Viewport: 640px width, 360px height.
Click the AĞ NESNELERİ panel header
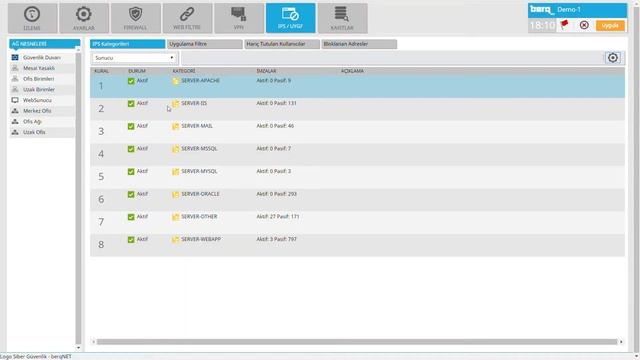coord(44,44)
